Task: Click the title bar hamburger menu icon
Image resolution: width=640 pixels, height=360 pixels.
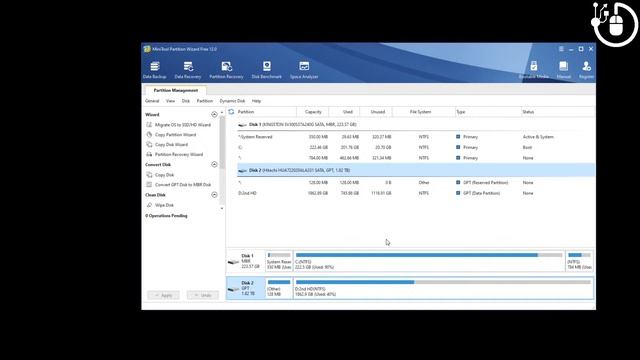Action: (x=561, y=49)
